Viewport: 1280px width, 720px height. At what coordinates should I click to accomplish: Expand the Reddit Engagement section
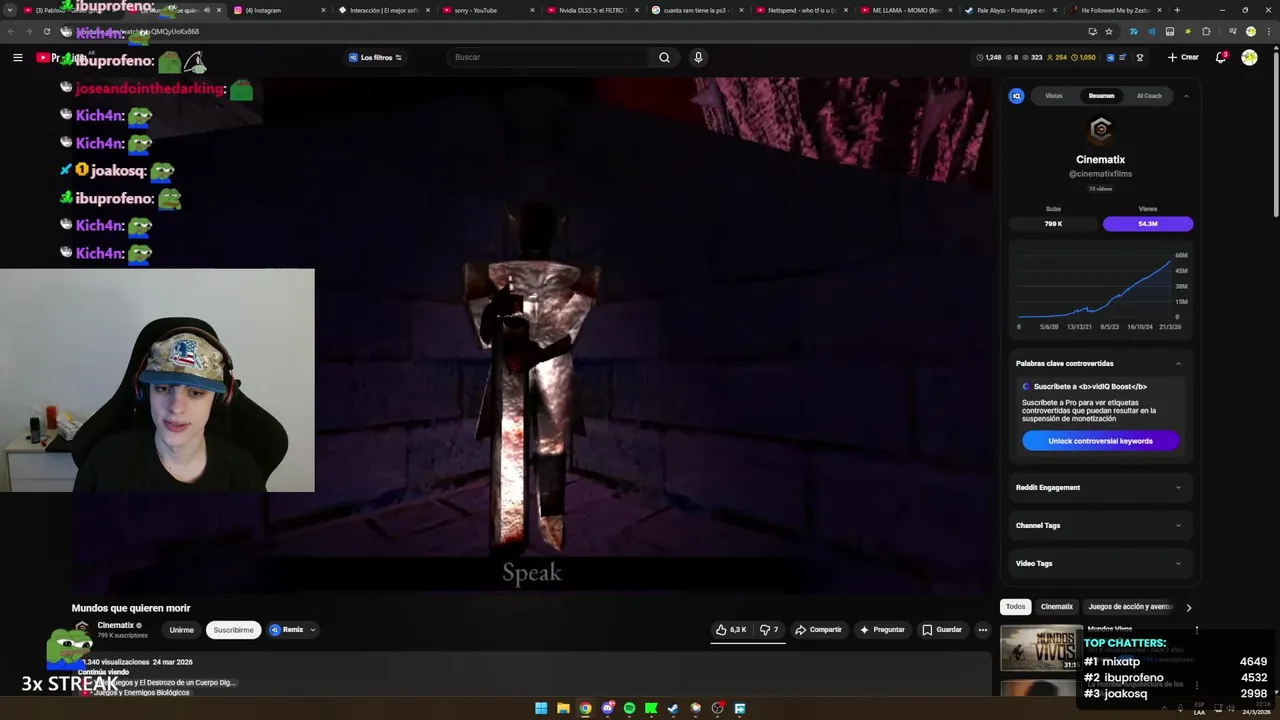[x=1100, y=487]
